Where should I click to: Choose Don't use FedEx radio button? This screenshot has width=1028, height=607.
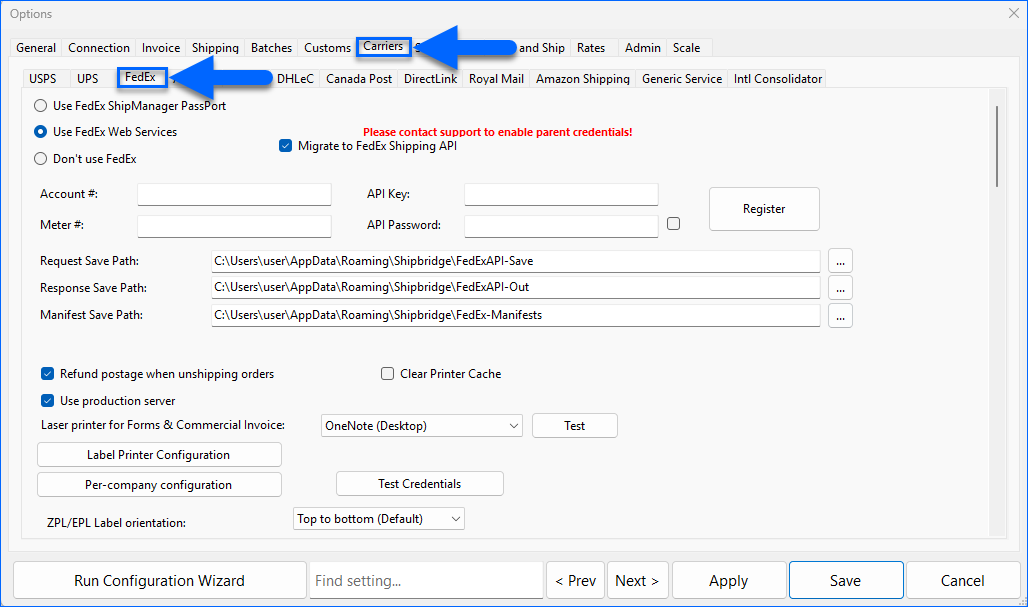[x=41, y=159]
